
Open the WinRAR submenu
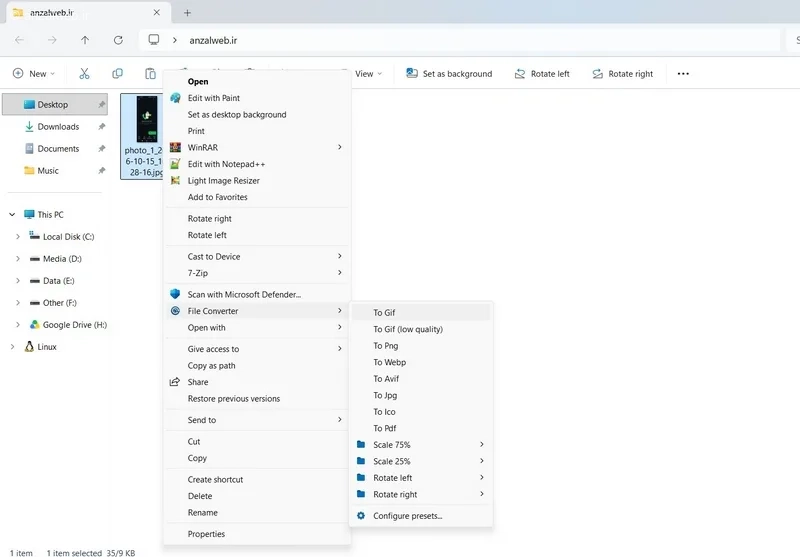[x=257, y=147]
